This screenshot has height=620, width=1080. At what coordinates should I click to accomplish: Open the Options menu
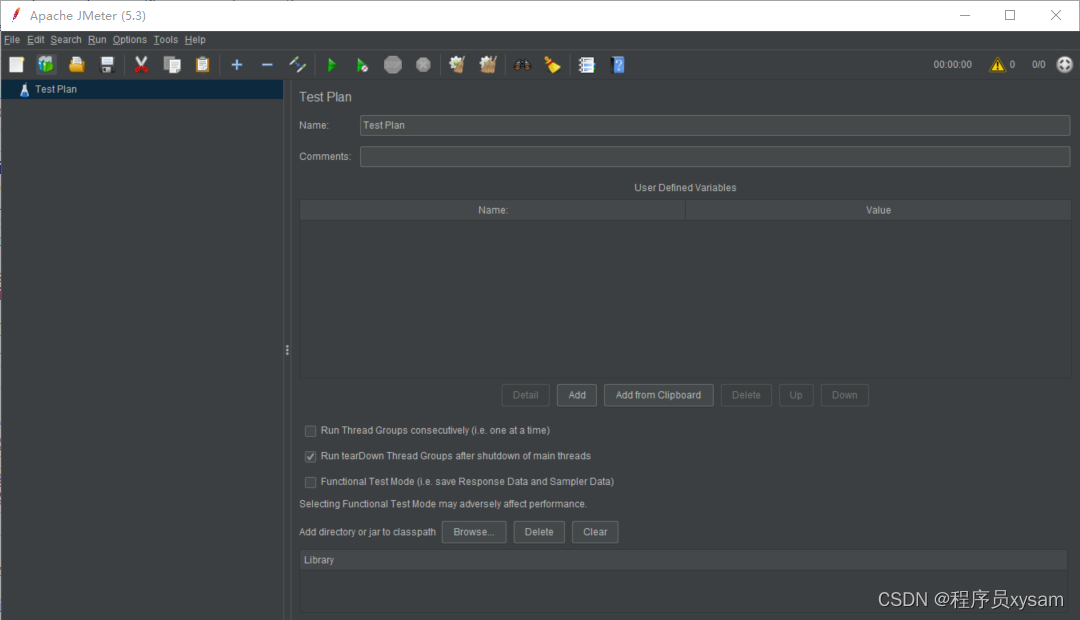coord(129,40)
